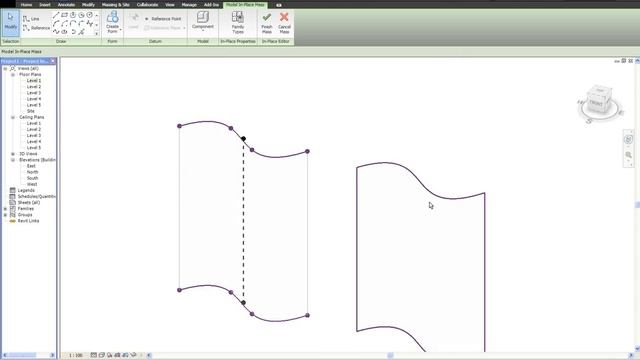Open the North elevation view
This screenshot has width=640, height=360.
point(32,172)
